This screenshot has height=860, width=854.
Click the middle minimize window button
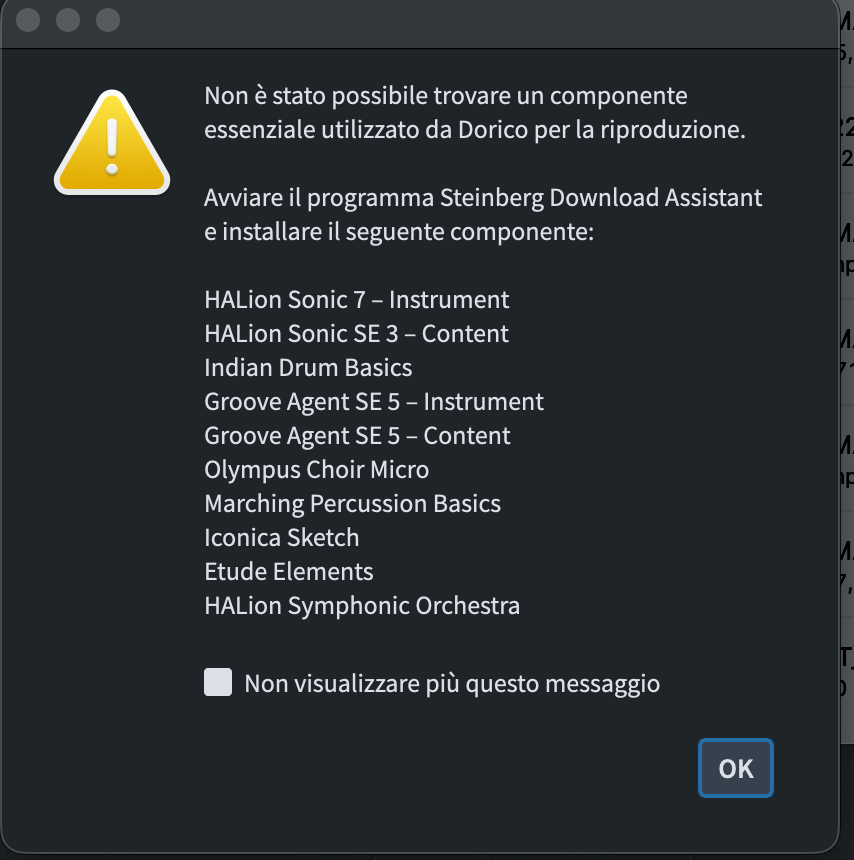point(68,20)
